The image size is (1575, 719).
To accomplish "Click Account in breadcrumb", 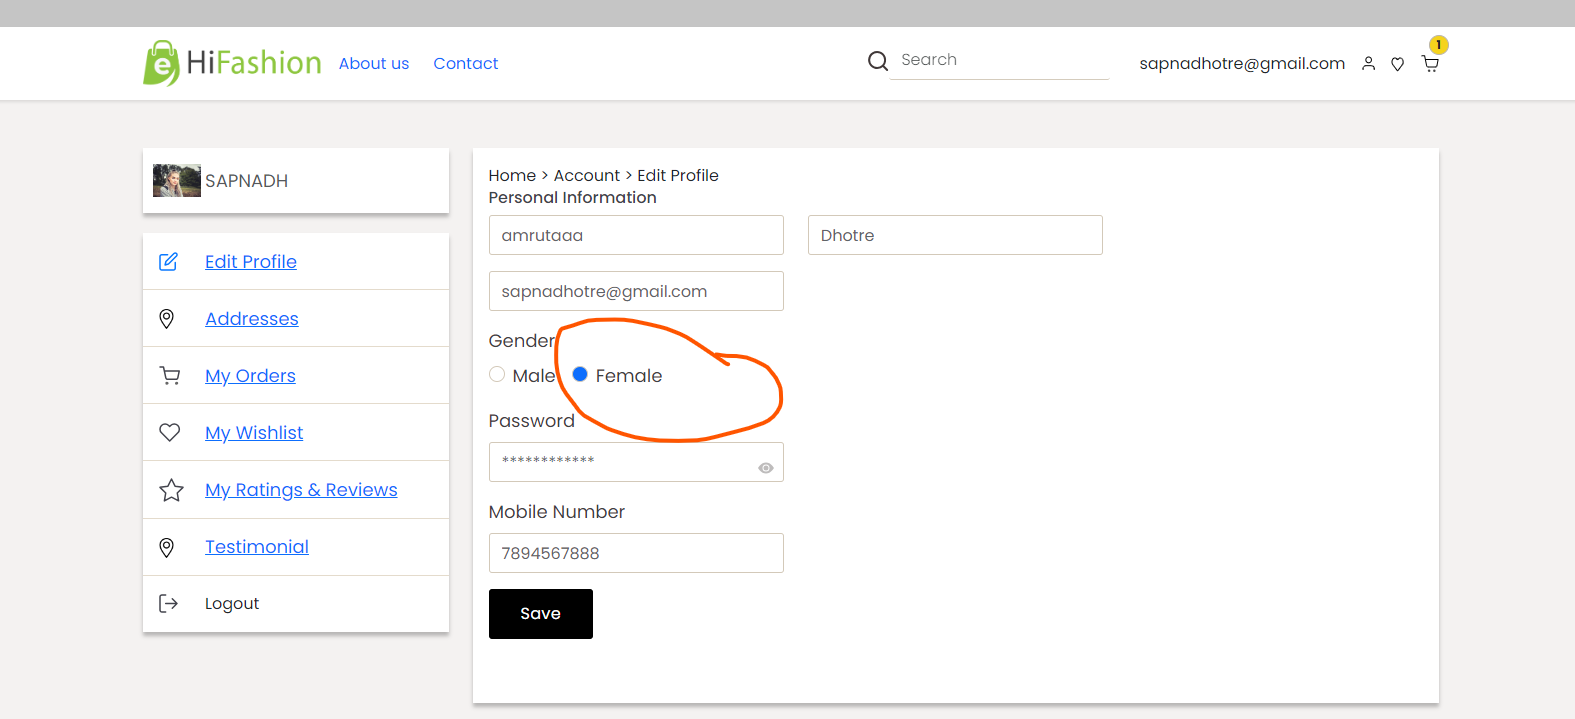I will 587,176.
